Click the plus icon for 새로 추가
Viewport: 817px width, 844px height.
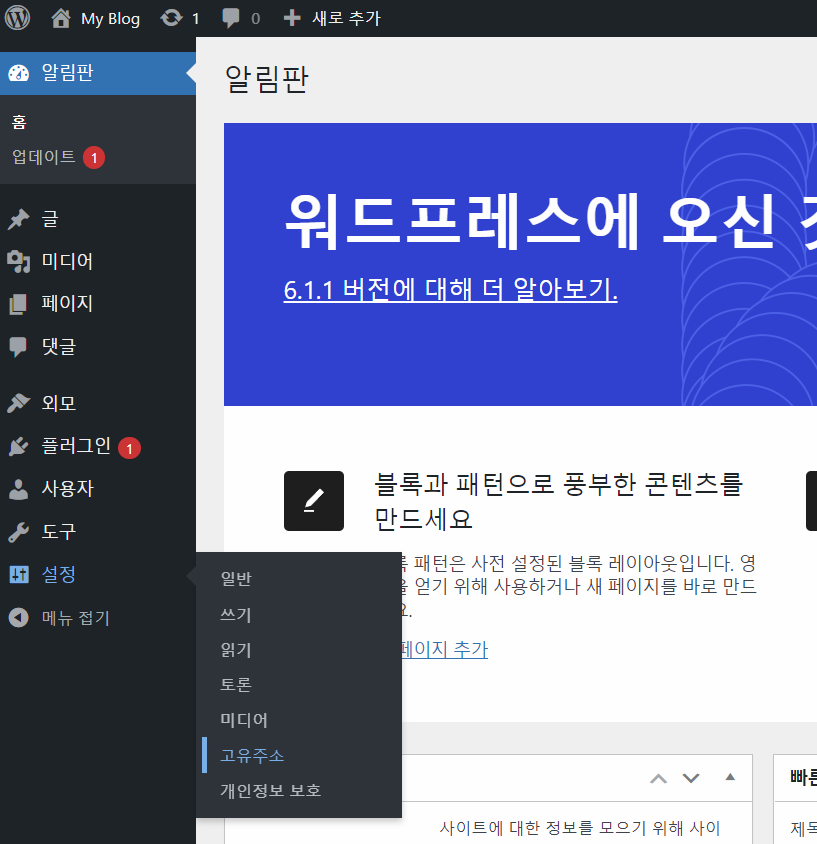292,18
